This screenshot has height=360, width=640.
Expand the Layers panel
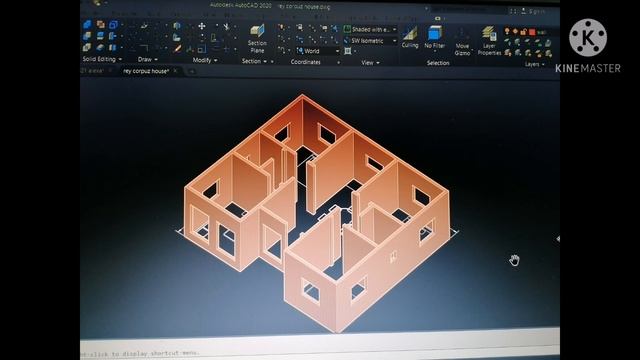coord(535,64)
